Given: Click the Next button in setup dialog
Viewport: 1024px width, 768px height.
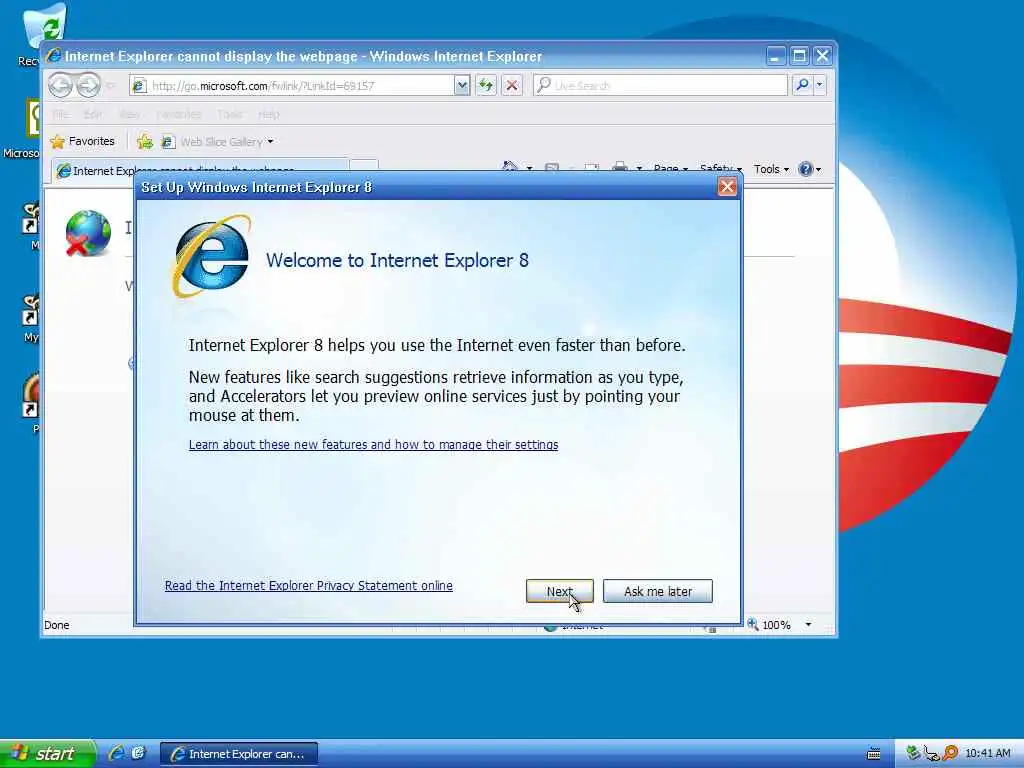Looking at the screenshot, I should click(x=560, y=591).
